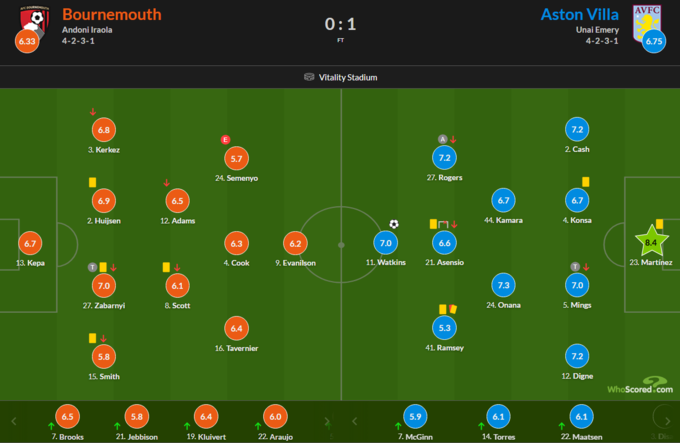Click the stadium icon beside Vitality Stadium
The image size is (680, 443).
pyautogui.click(x=309, y=77)
